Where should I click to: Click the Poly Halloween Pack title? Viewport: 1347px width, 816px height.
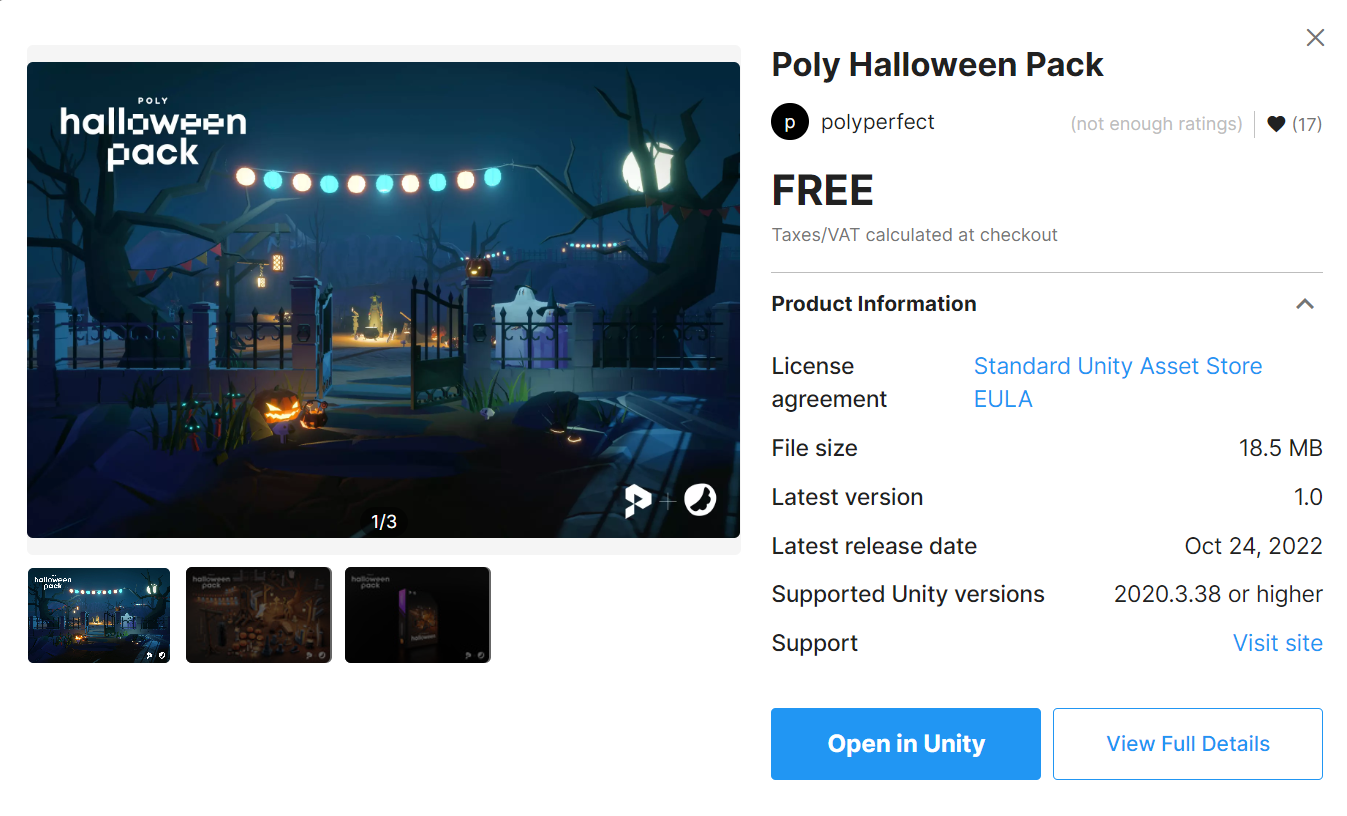937,65
